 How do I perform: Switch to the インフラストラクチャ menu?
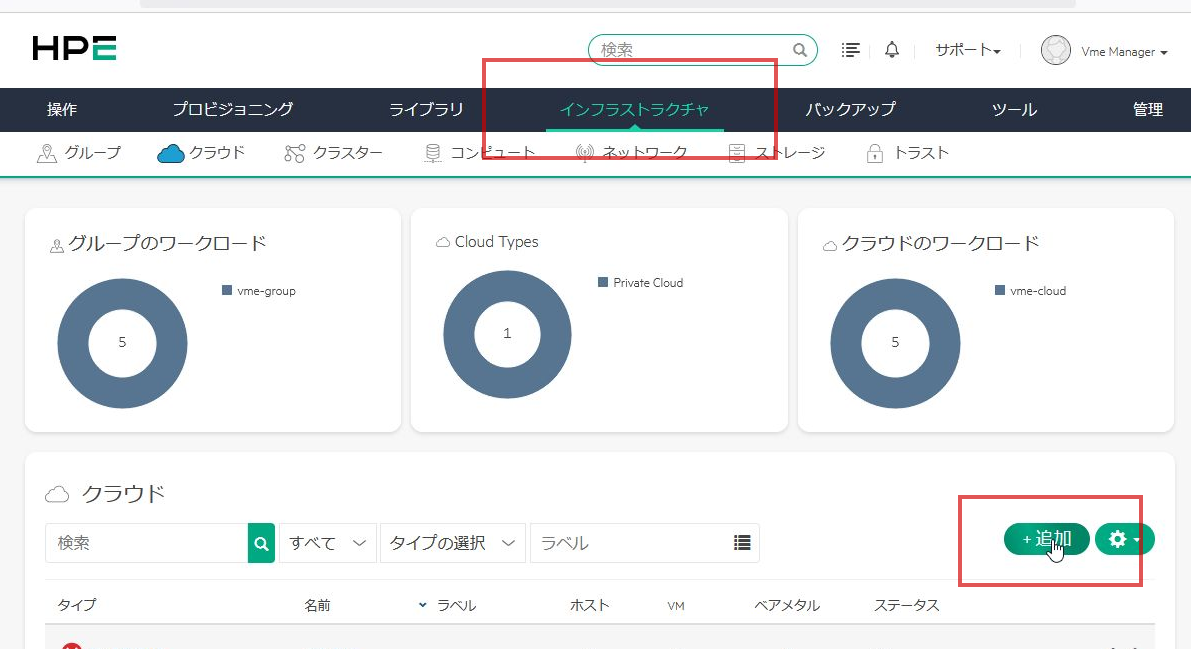[634, 110]
